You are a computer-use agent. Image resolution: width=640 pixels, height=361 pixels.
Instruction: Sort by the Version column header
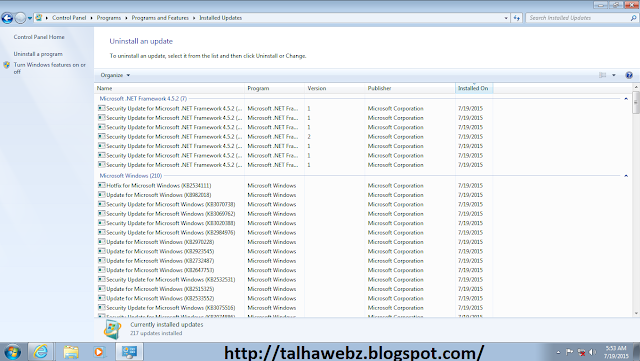click(x=335, y=88)
